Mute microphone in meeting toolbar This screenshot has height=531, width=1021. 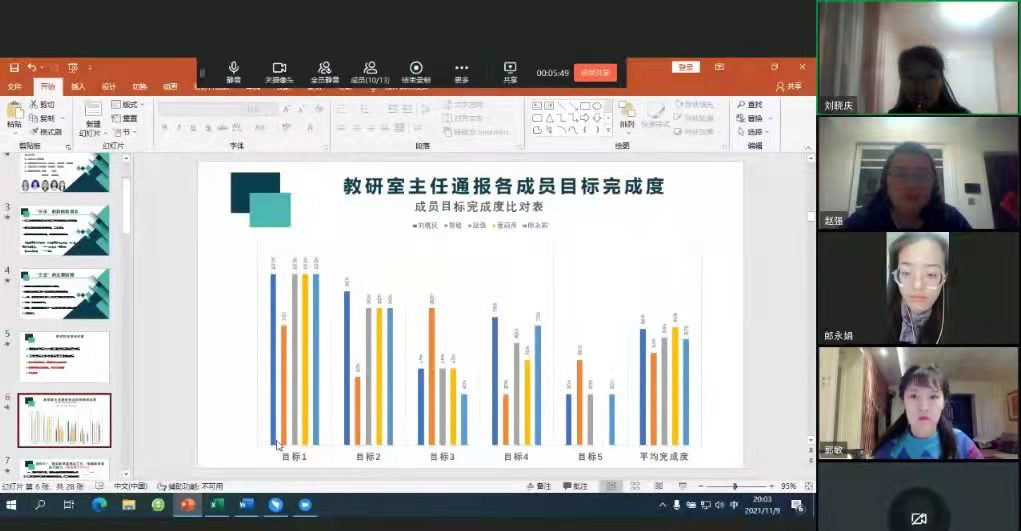point(233,72)
